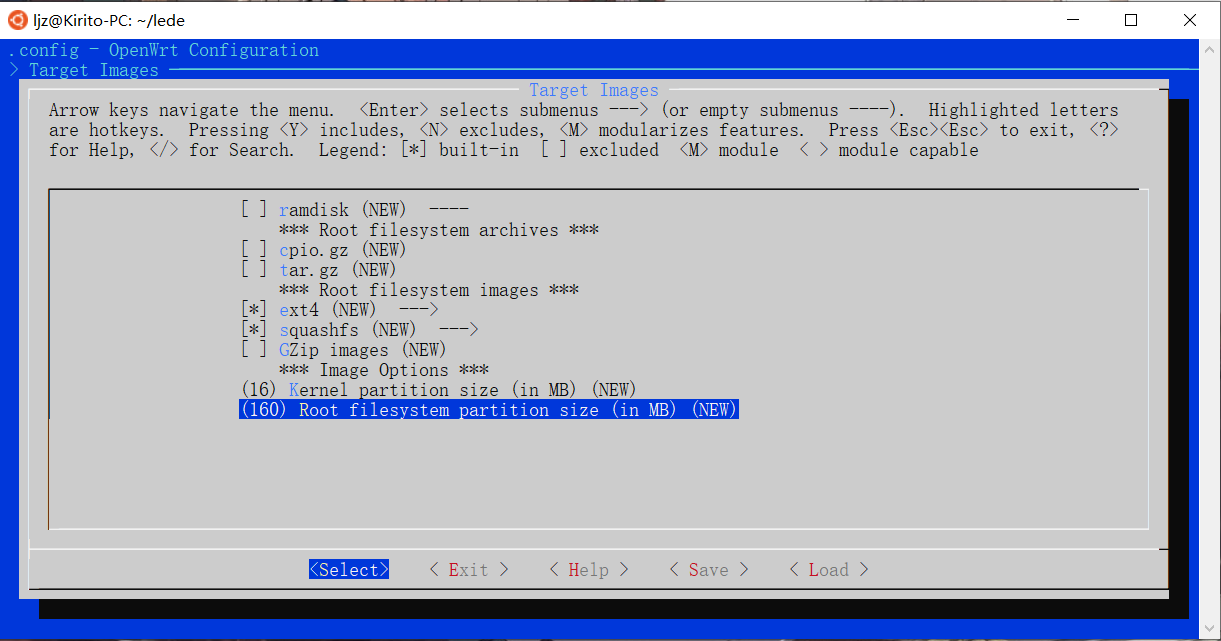The image size is (1221, 641).
Task: Load a configuration file
Action: click(827, 569)
